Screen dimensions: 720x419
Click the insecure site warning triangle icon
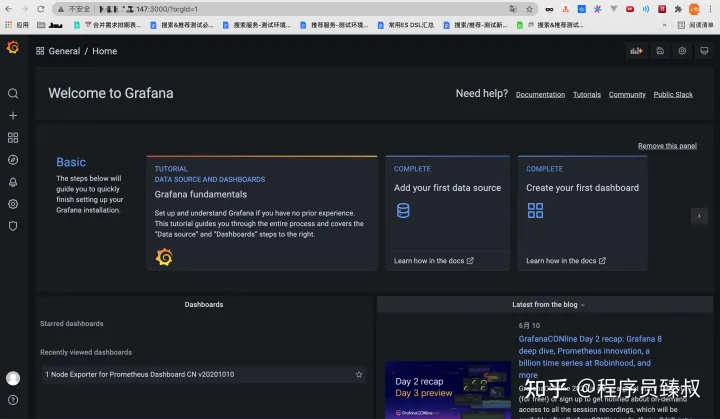[61, 9]
